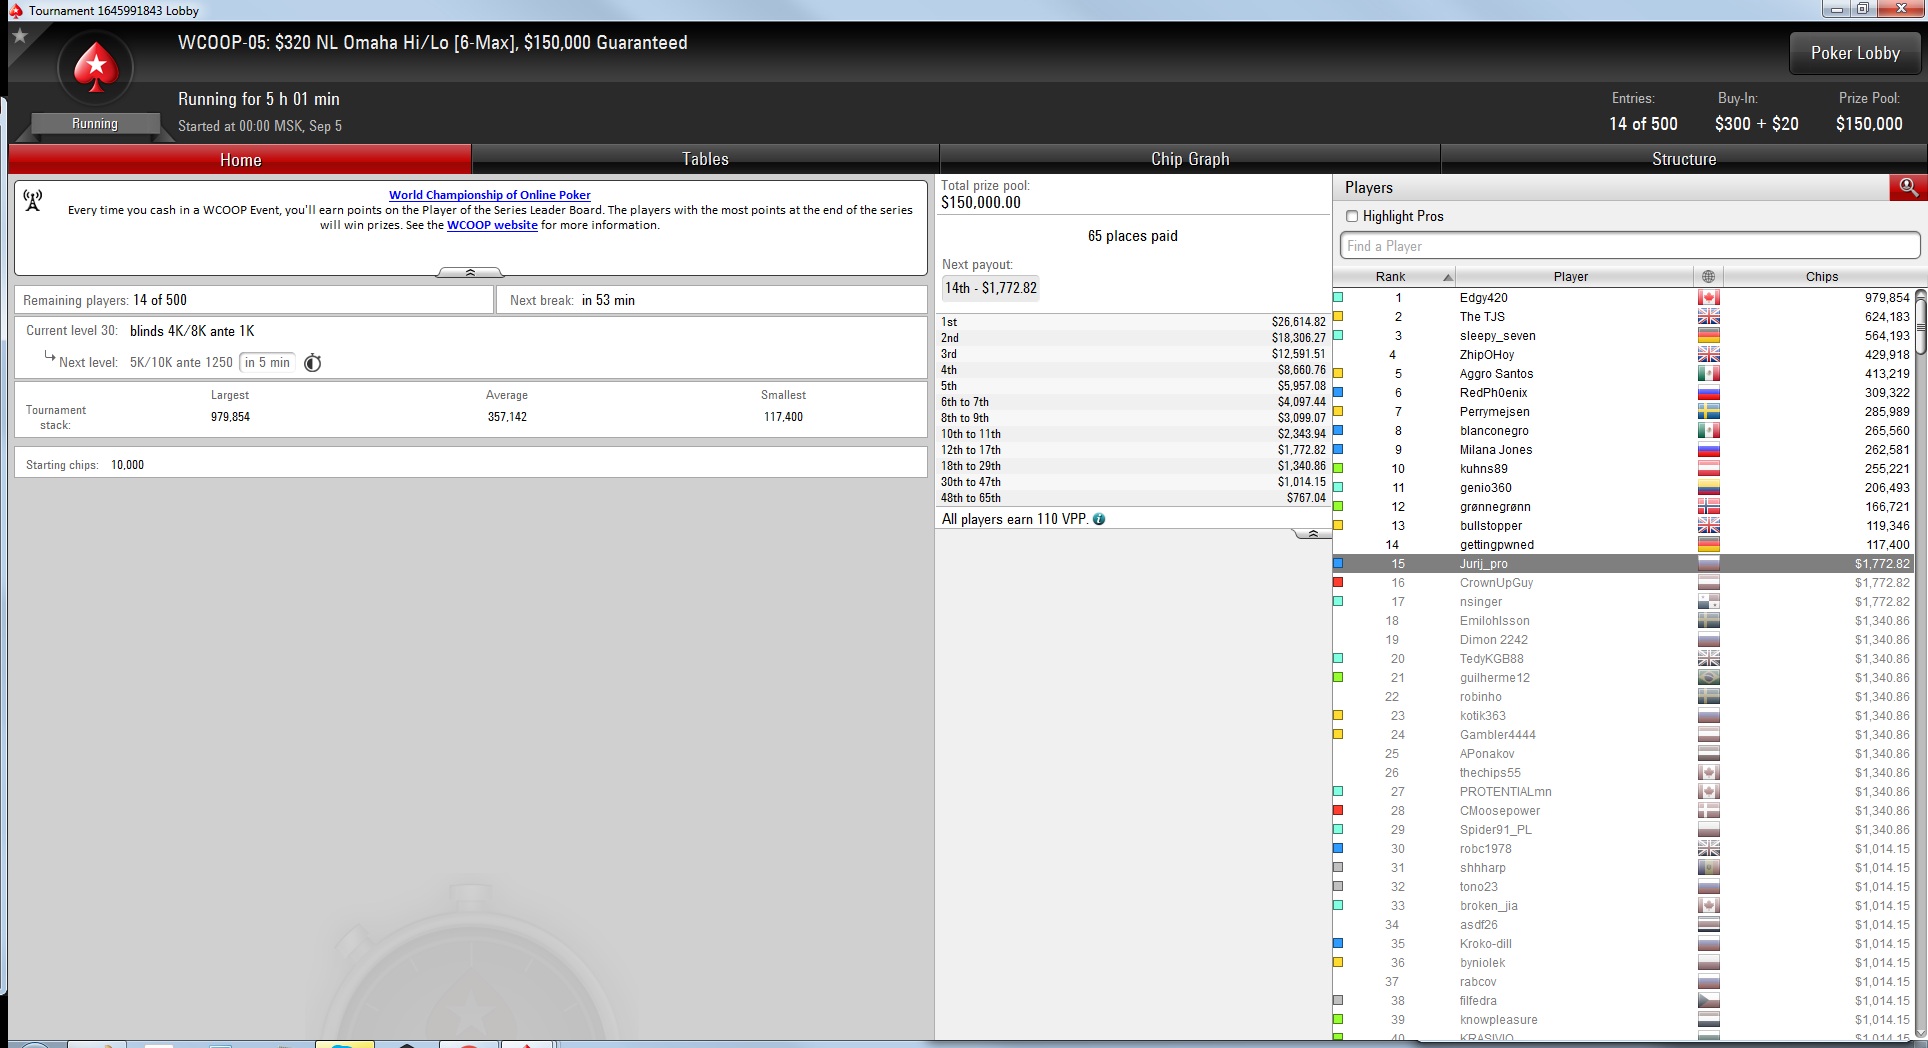Click the blue color label beside RedPh0enix
Screen dimensions: 1928x1048
click(x=1338, y=392)
